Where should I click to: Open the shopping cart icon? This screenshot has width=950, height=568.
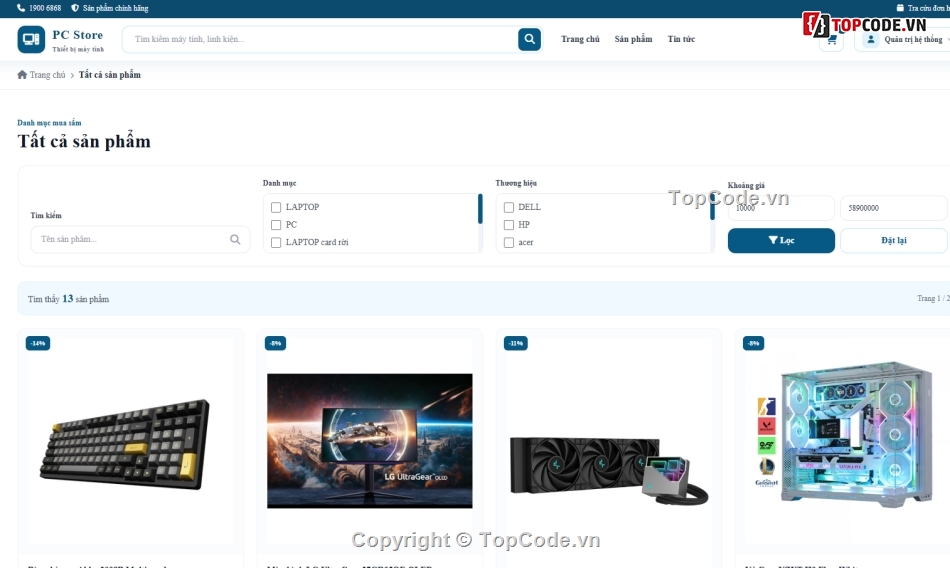(x=831, y=40)
